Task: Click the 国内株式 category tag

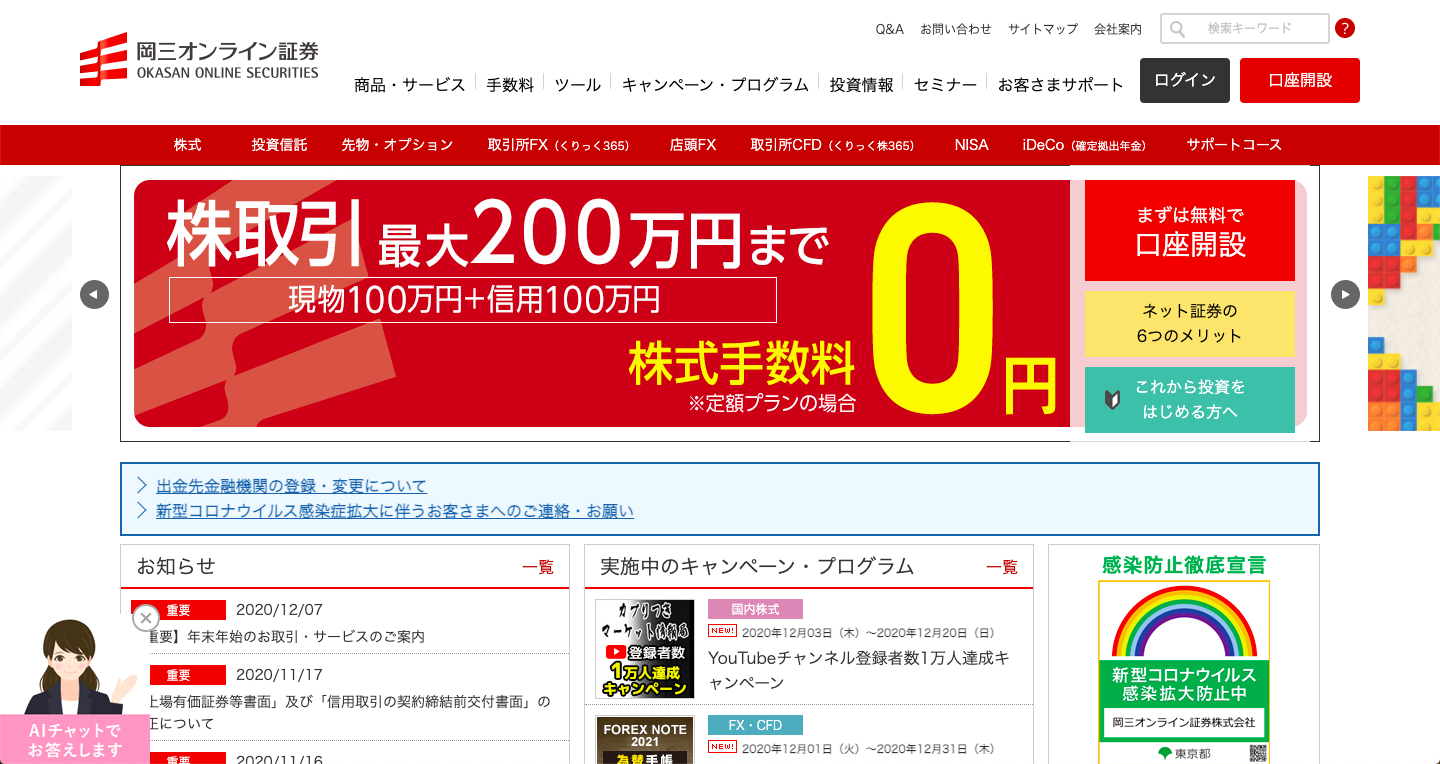Action: (755, 609)
